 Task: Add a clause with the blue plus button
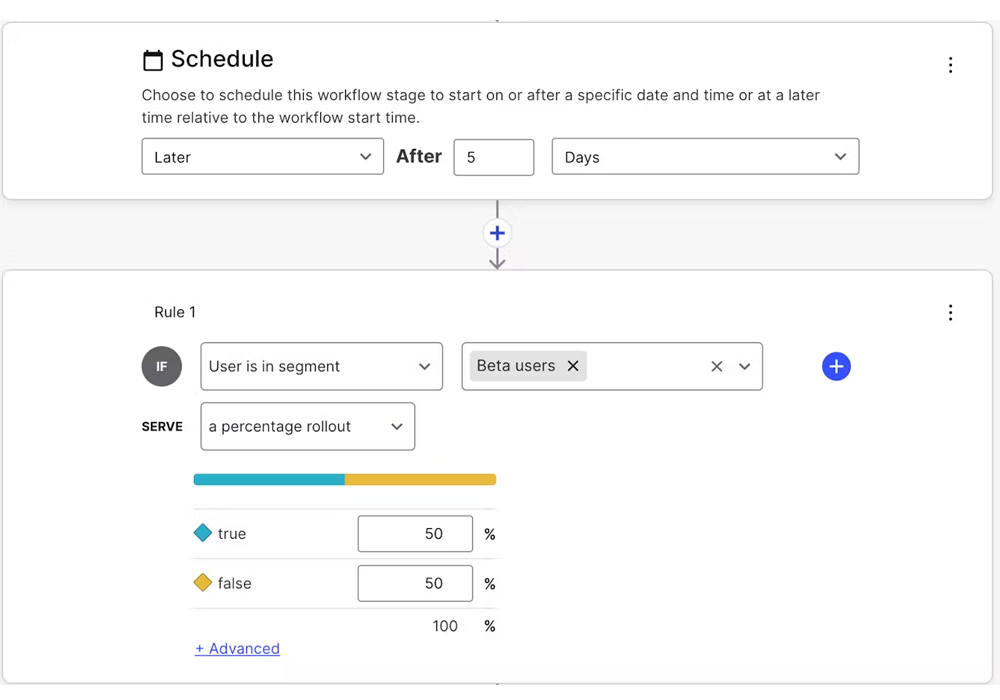pyautogui.click(x=836, y=367)
